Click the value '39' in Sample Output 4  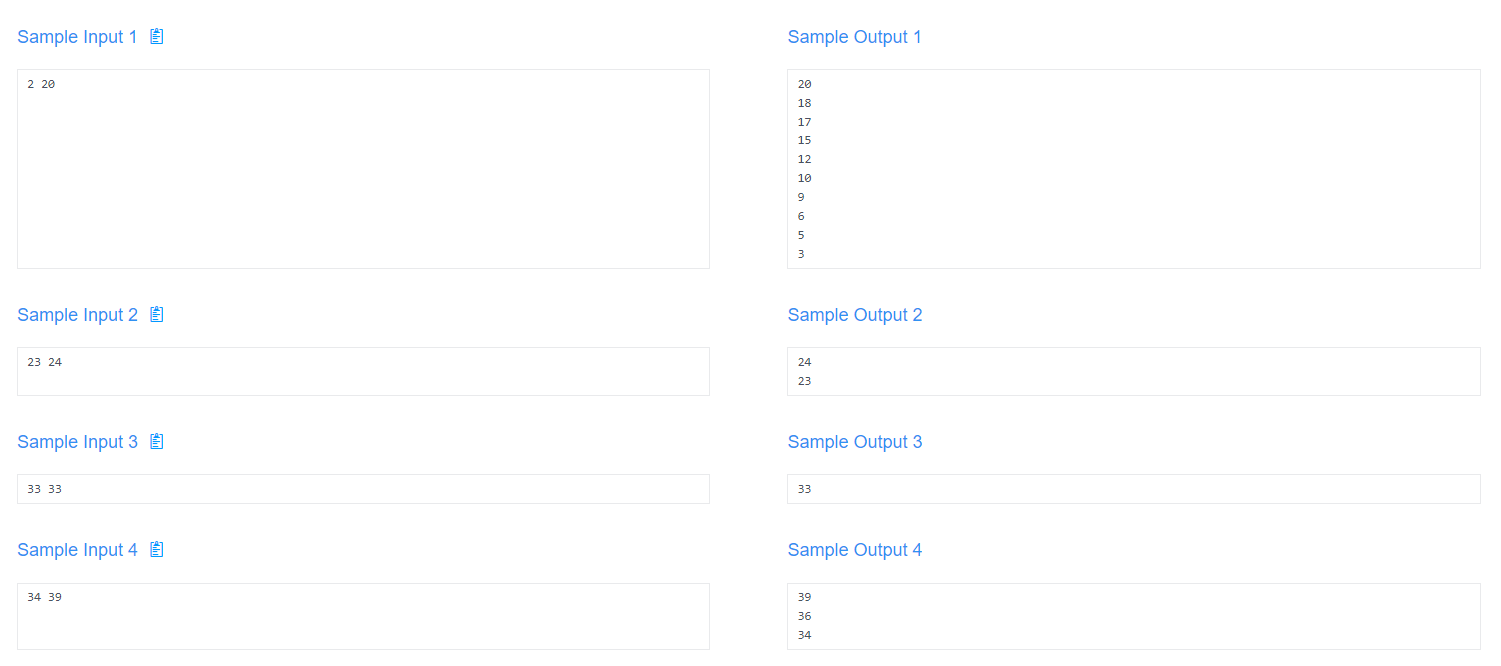(805, 597)
